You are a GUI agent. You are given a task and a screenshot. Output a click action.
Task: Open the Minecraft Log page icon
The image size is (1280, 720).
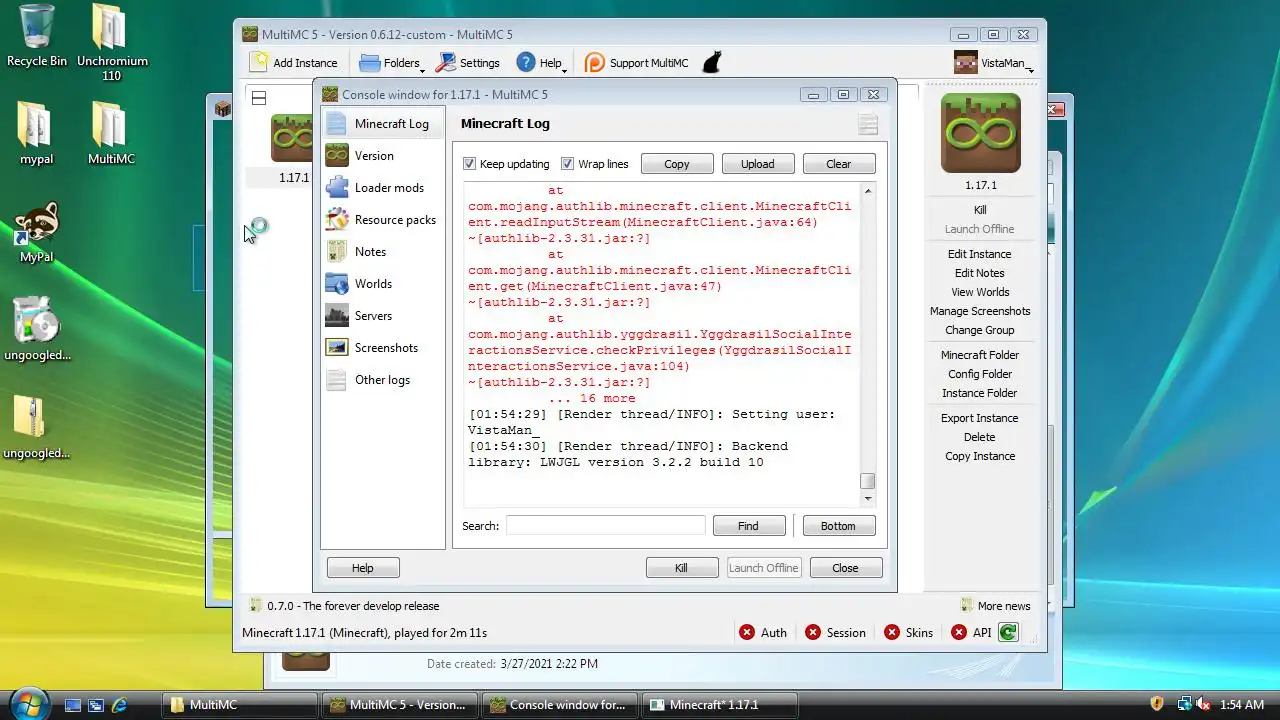click(x=337, y=124)
